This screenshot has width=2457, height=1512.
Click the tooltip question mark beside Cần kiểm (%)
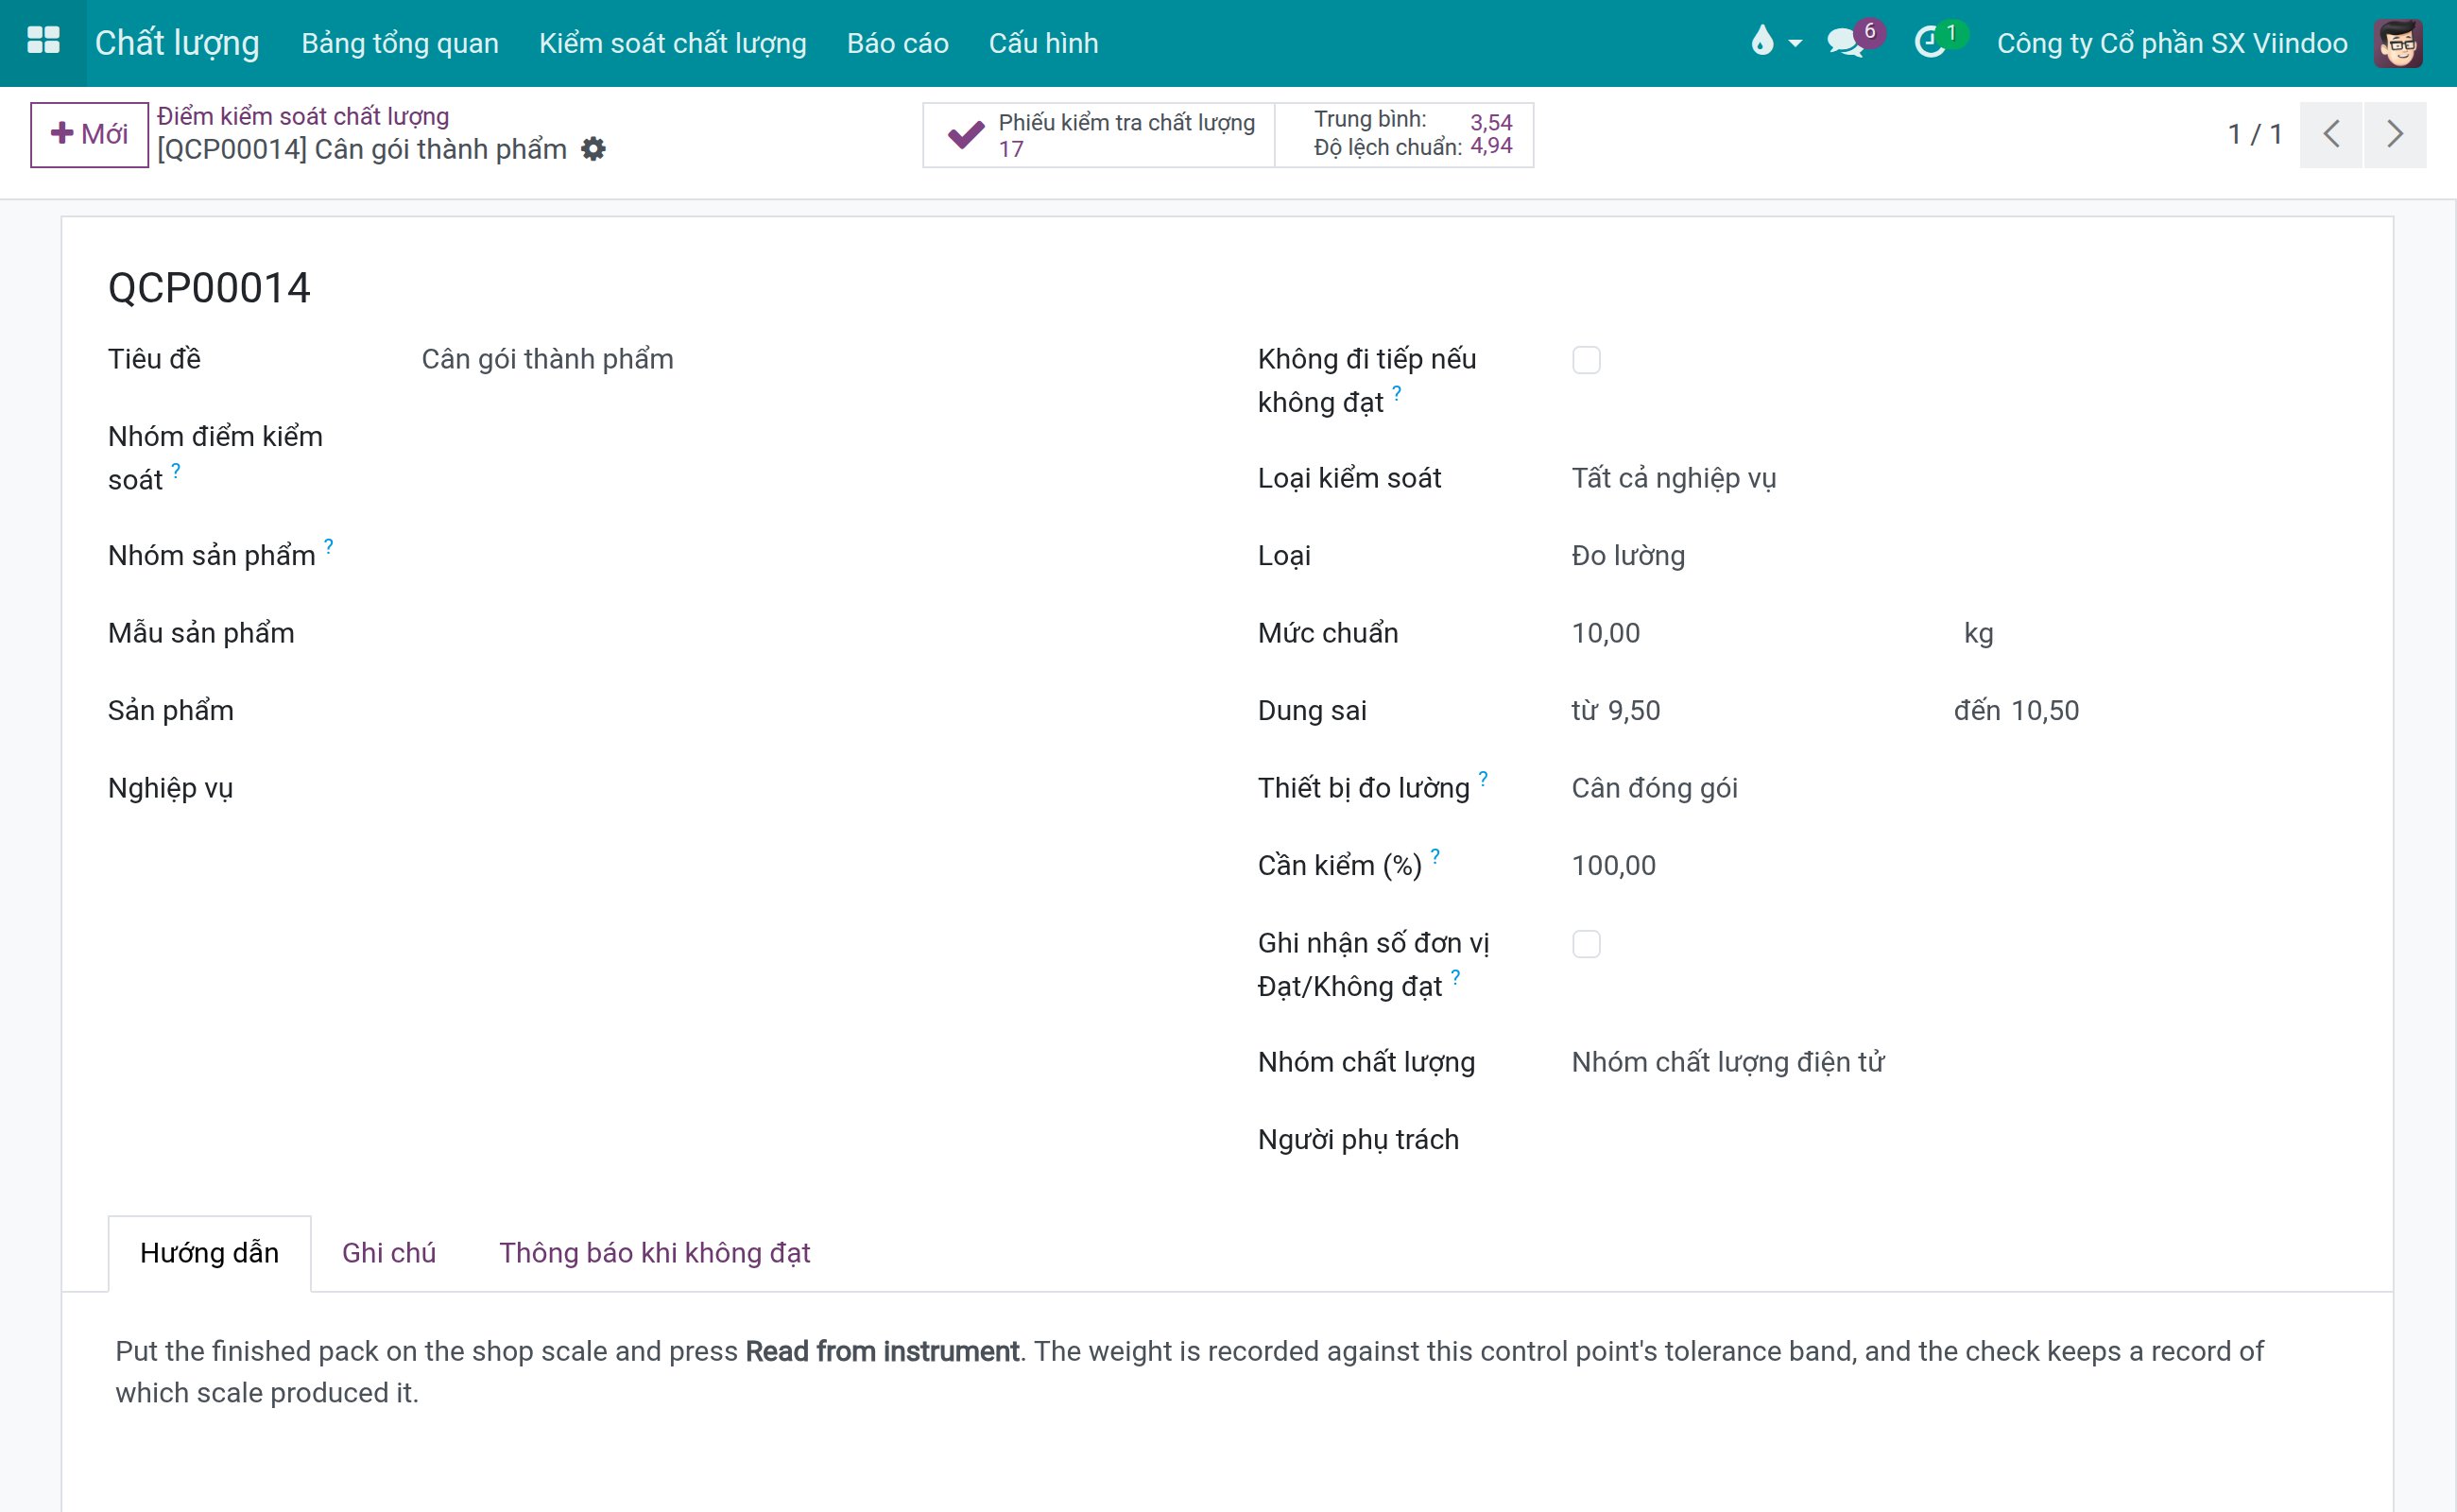click(1435, 856)
